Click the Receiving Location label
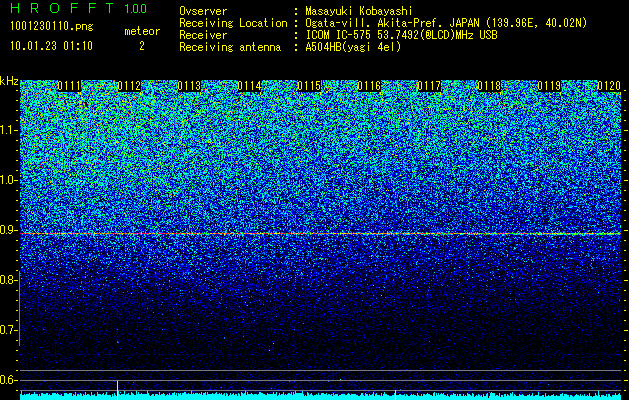The width and height of the screenshot is (629, 400). tap(233, 23)
